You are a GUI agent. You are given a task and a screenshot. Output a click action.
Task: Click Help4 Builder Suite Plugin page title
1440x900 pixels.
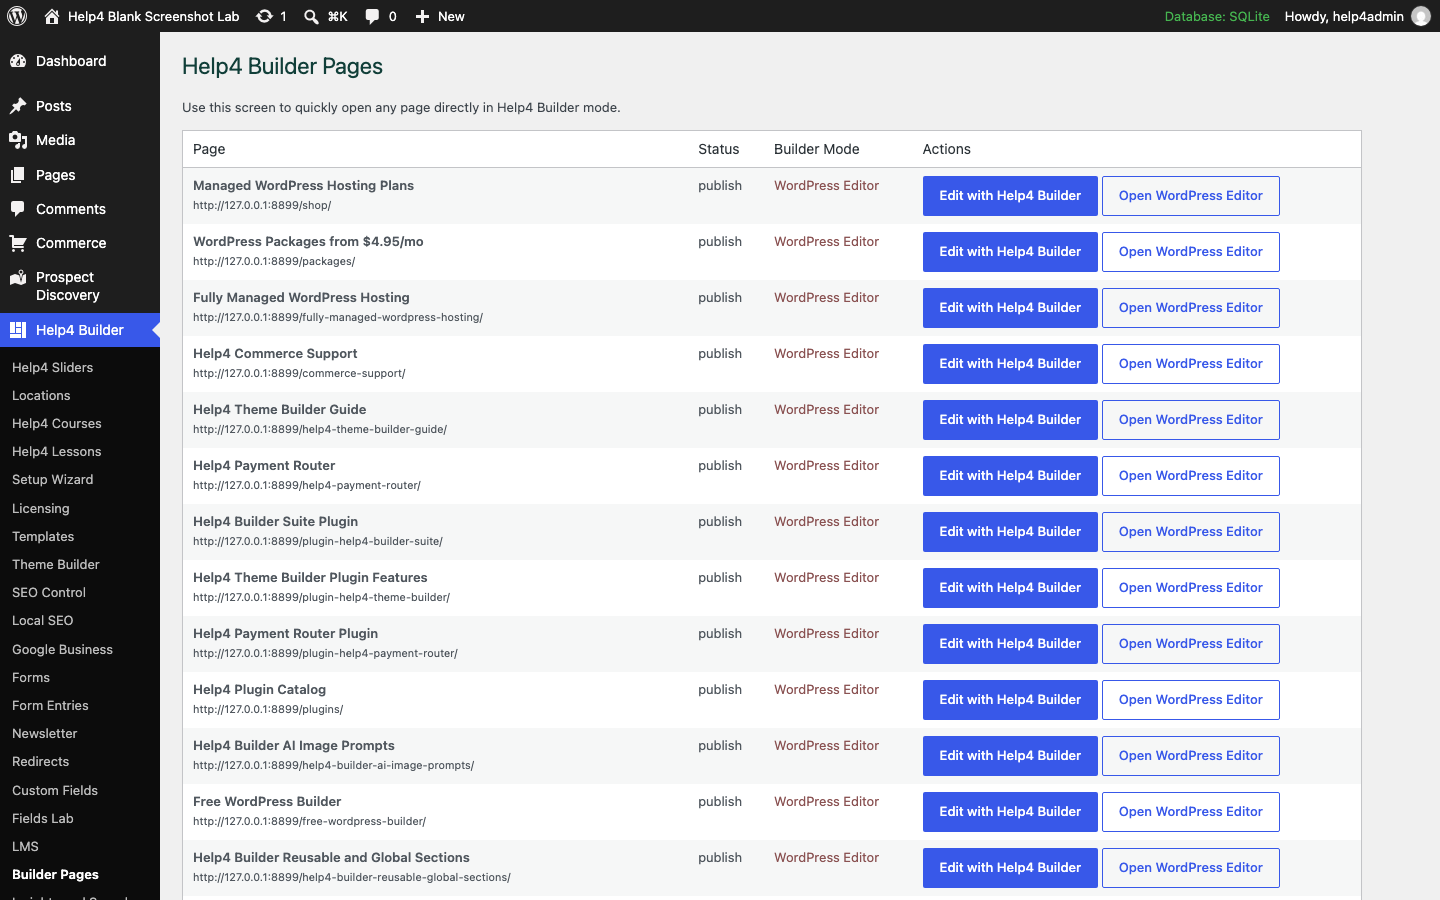point(275,521)
